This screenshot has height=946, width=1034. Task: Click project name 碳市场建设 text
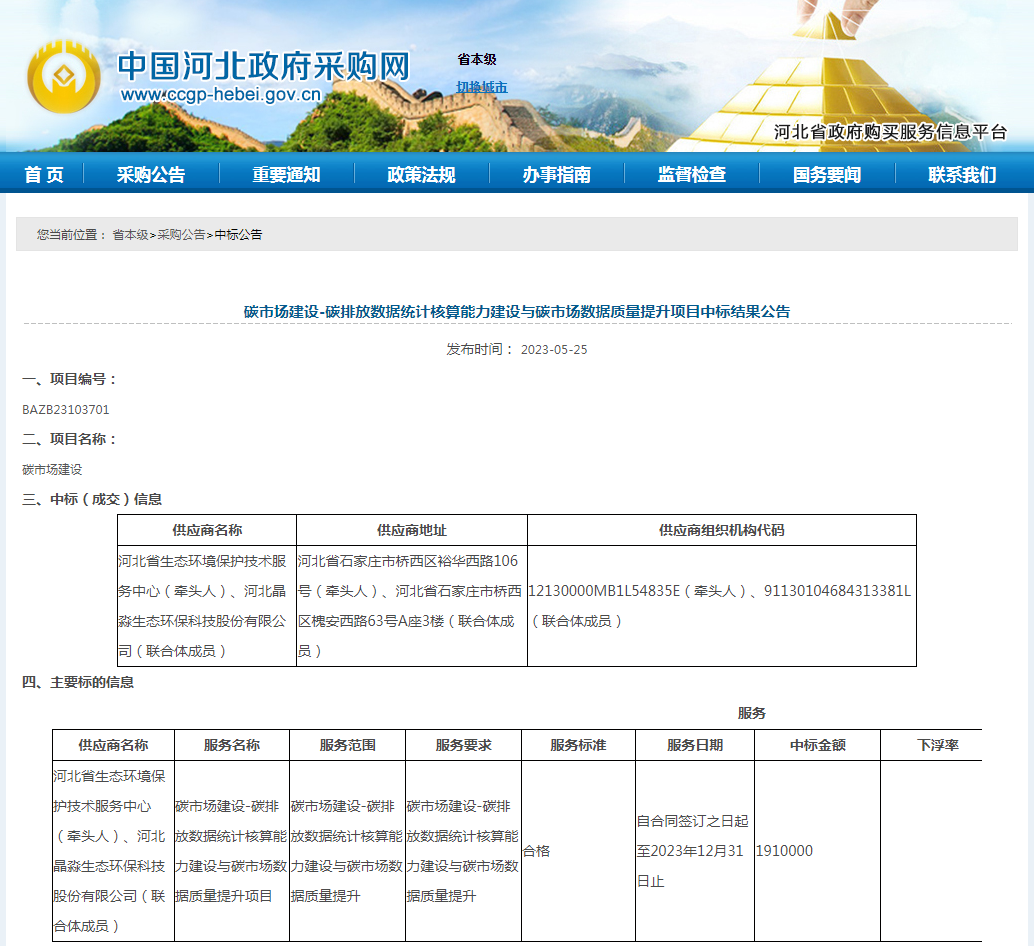click(52, 469)
